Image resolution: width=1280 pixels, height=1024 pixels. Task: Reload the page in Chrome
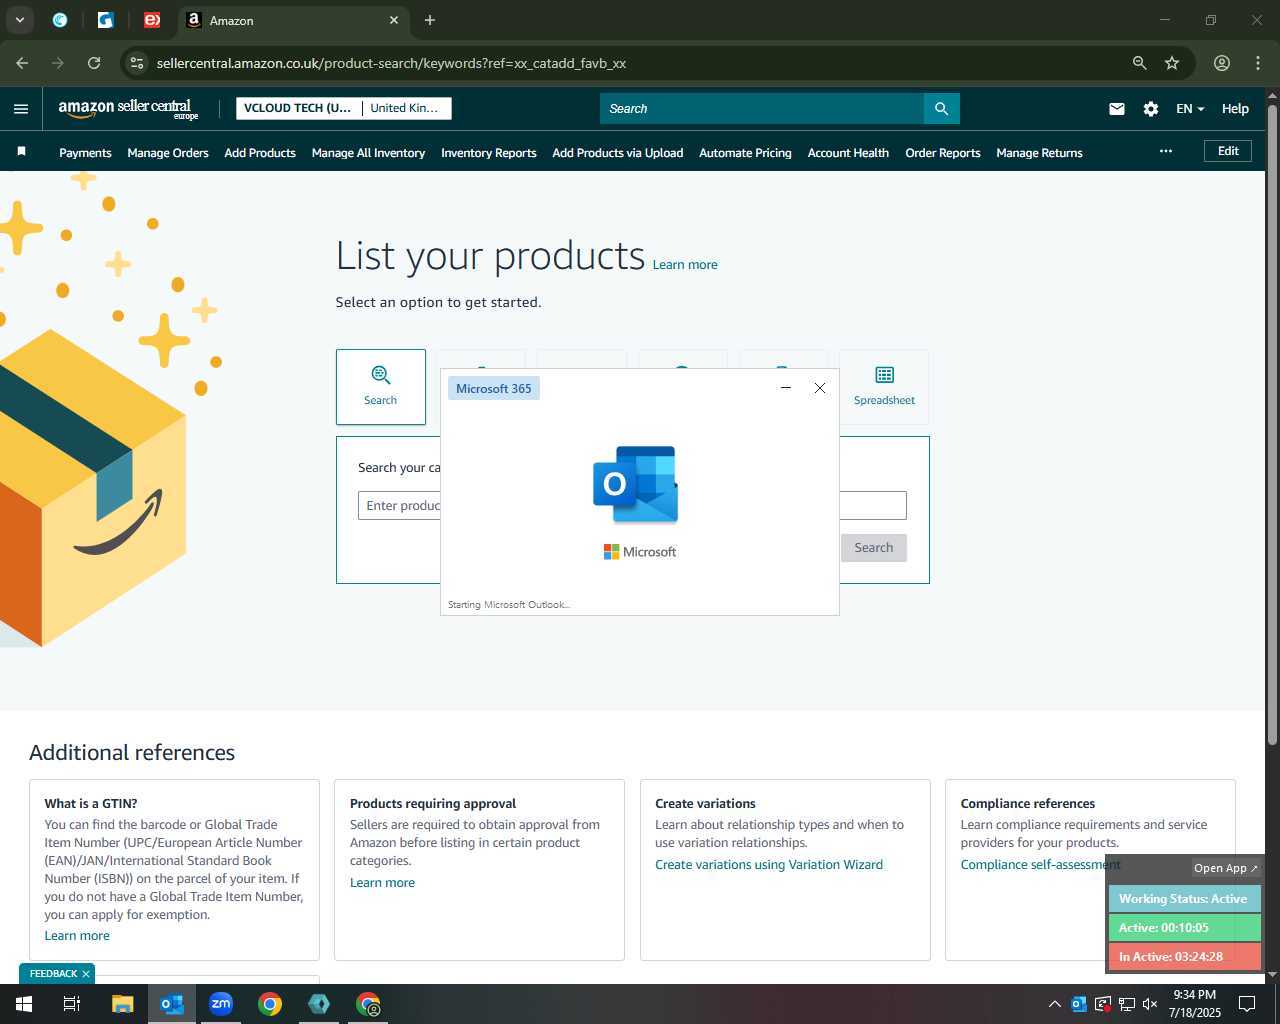pos(94,63)
